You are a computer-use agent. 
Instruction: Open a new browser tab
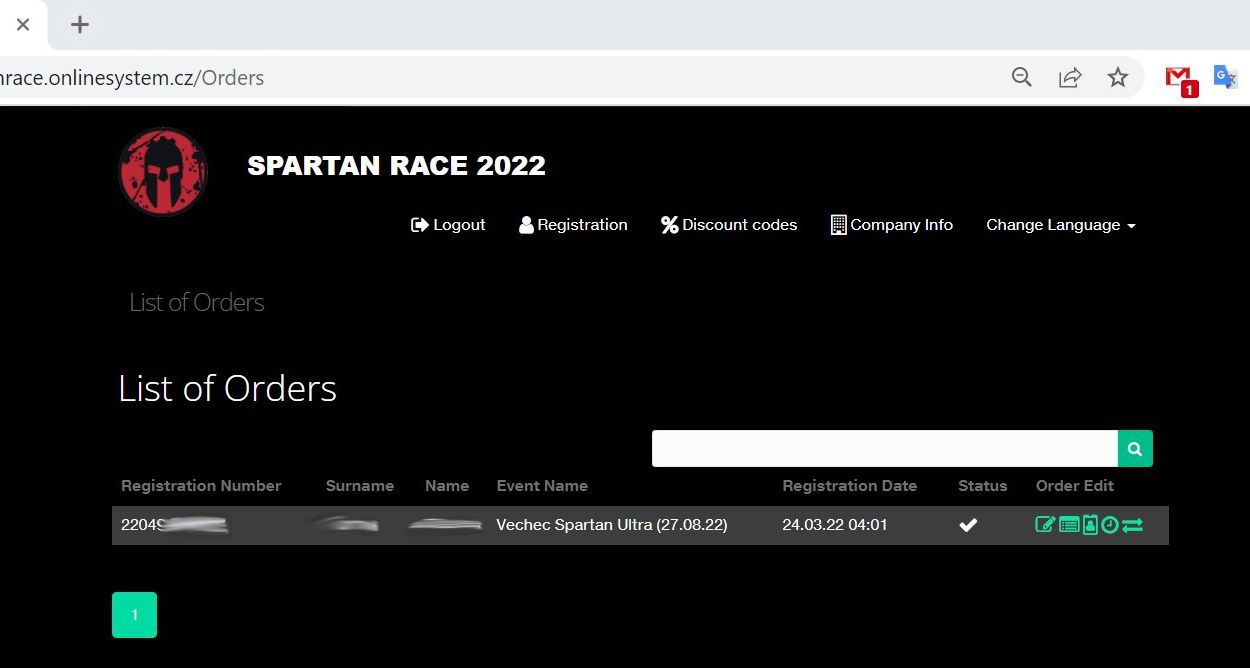tap(80, 25)
